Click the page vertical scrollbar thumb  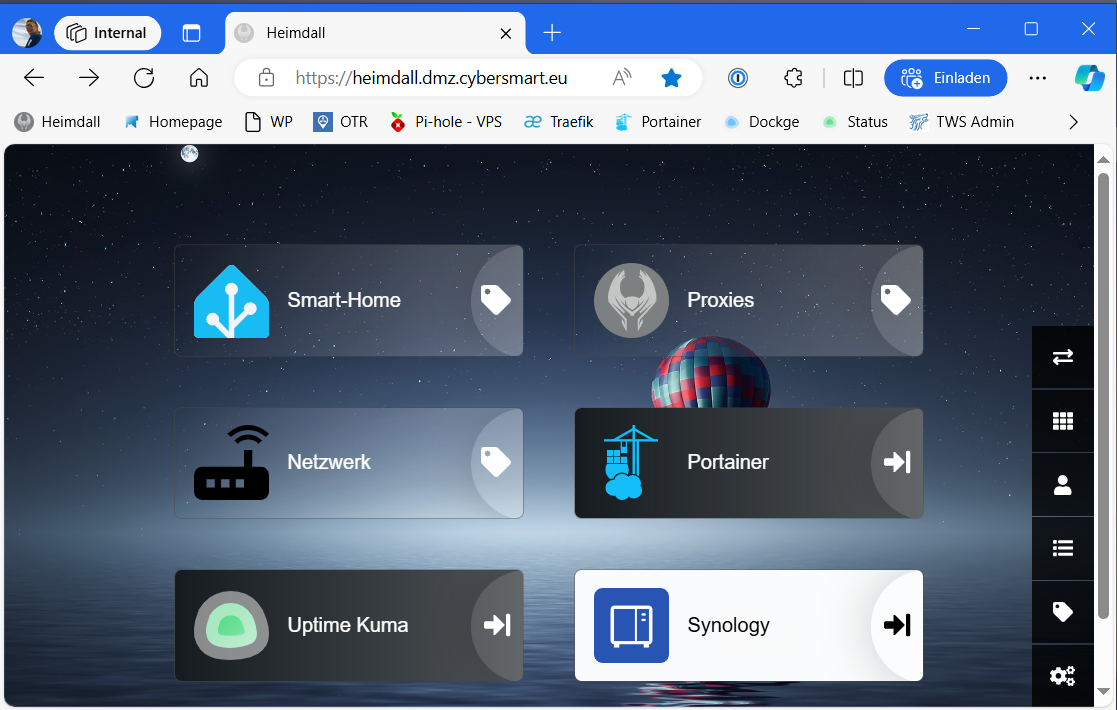tap(1103, 396)
